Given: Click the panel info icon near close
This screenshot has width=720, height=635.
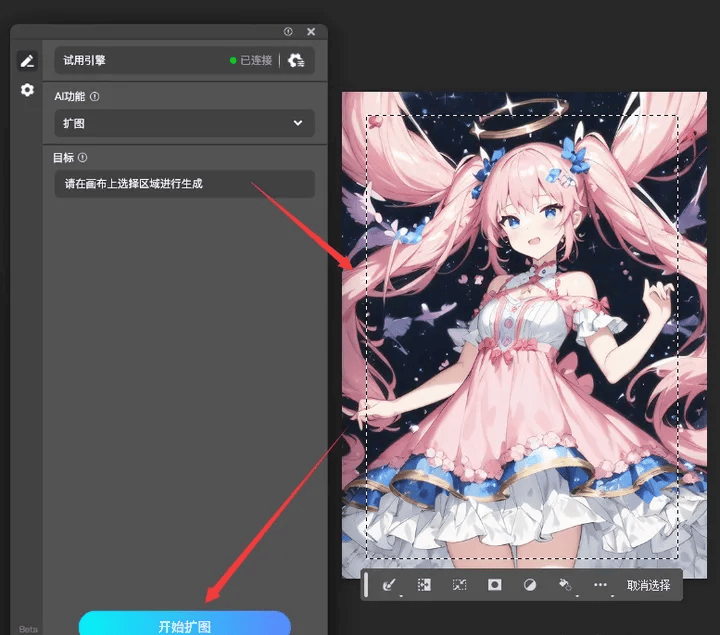Looking at the screenshot, I should tap(288, 31).
